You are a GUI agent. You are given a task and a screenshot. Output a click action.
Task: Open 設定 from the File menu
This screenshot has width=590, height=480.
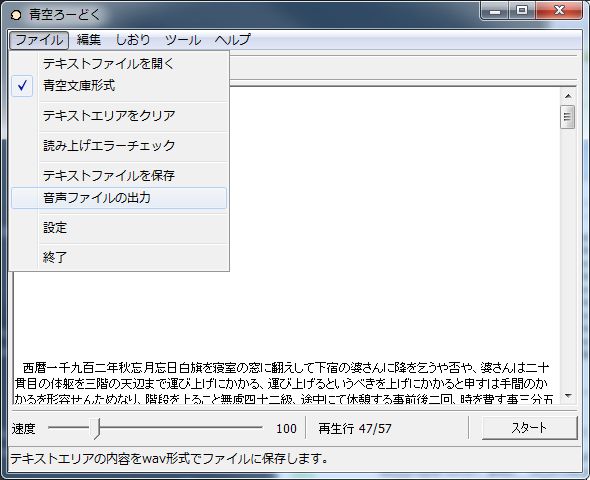pyautogui.click(x=119, y=228)
